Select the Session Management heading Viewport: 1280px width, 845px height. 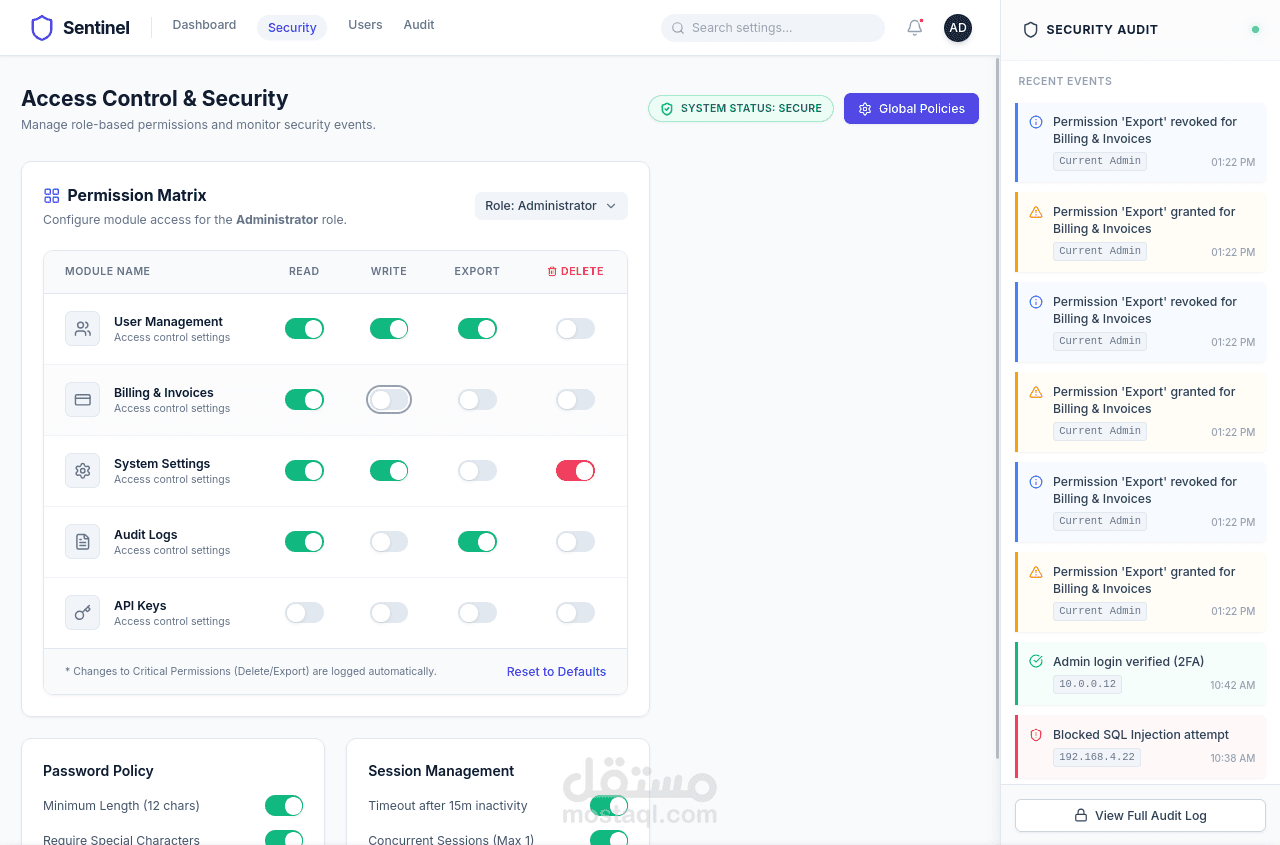441,771
